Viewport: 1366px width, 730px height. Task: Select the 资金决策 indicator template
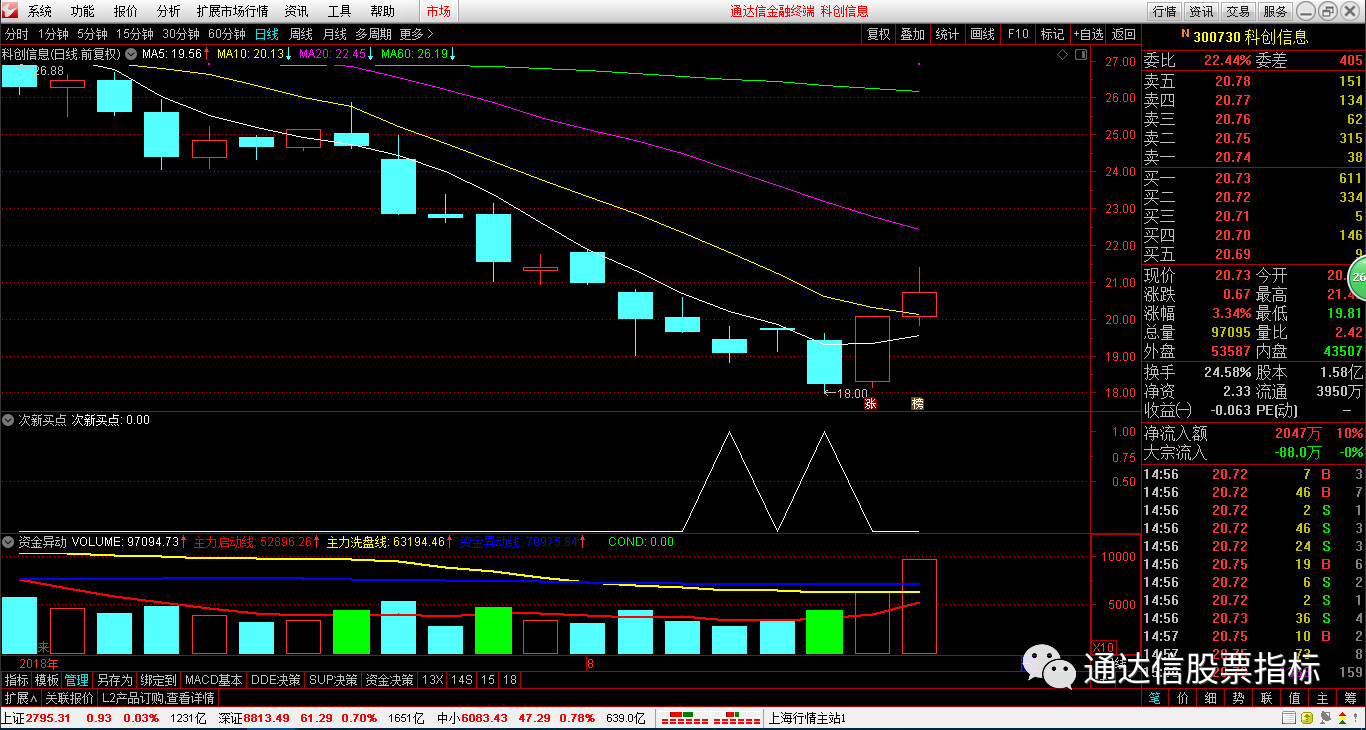389,680
